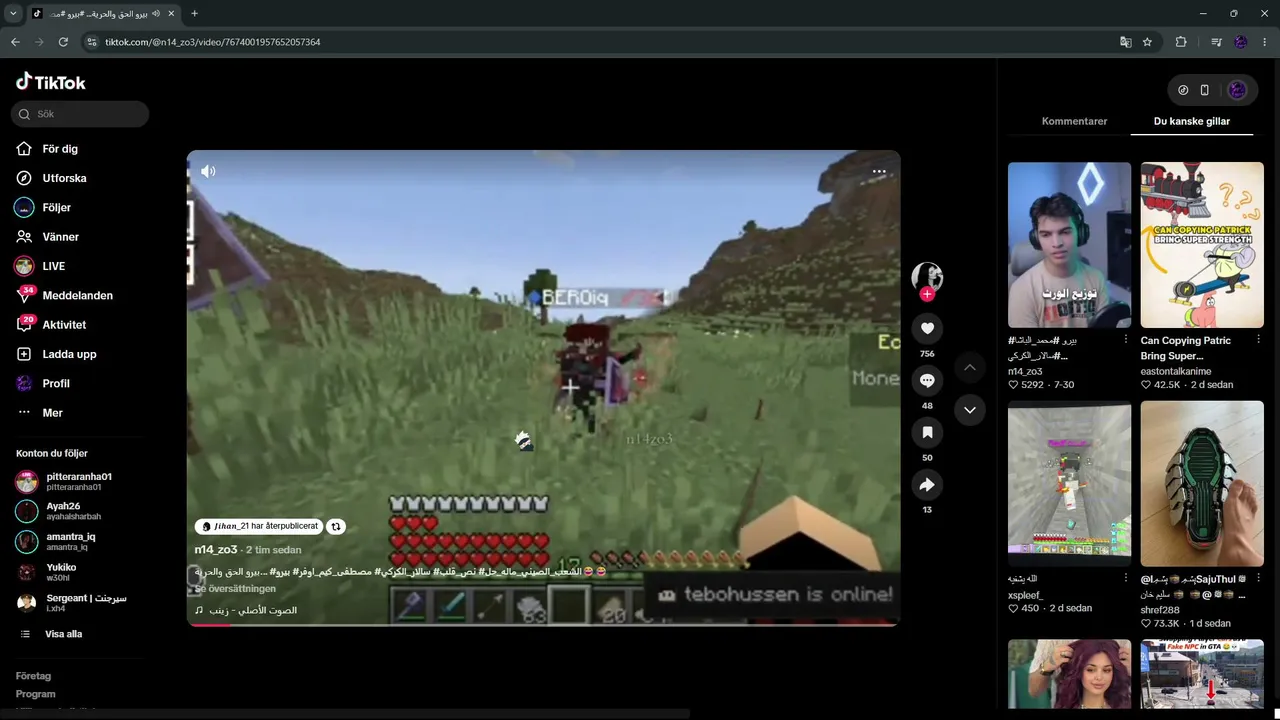Click Se översättningen link
The image size is (1280, 720).
point(236,589)
